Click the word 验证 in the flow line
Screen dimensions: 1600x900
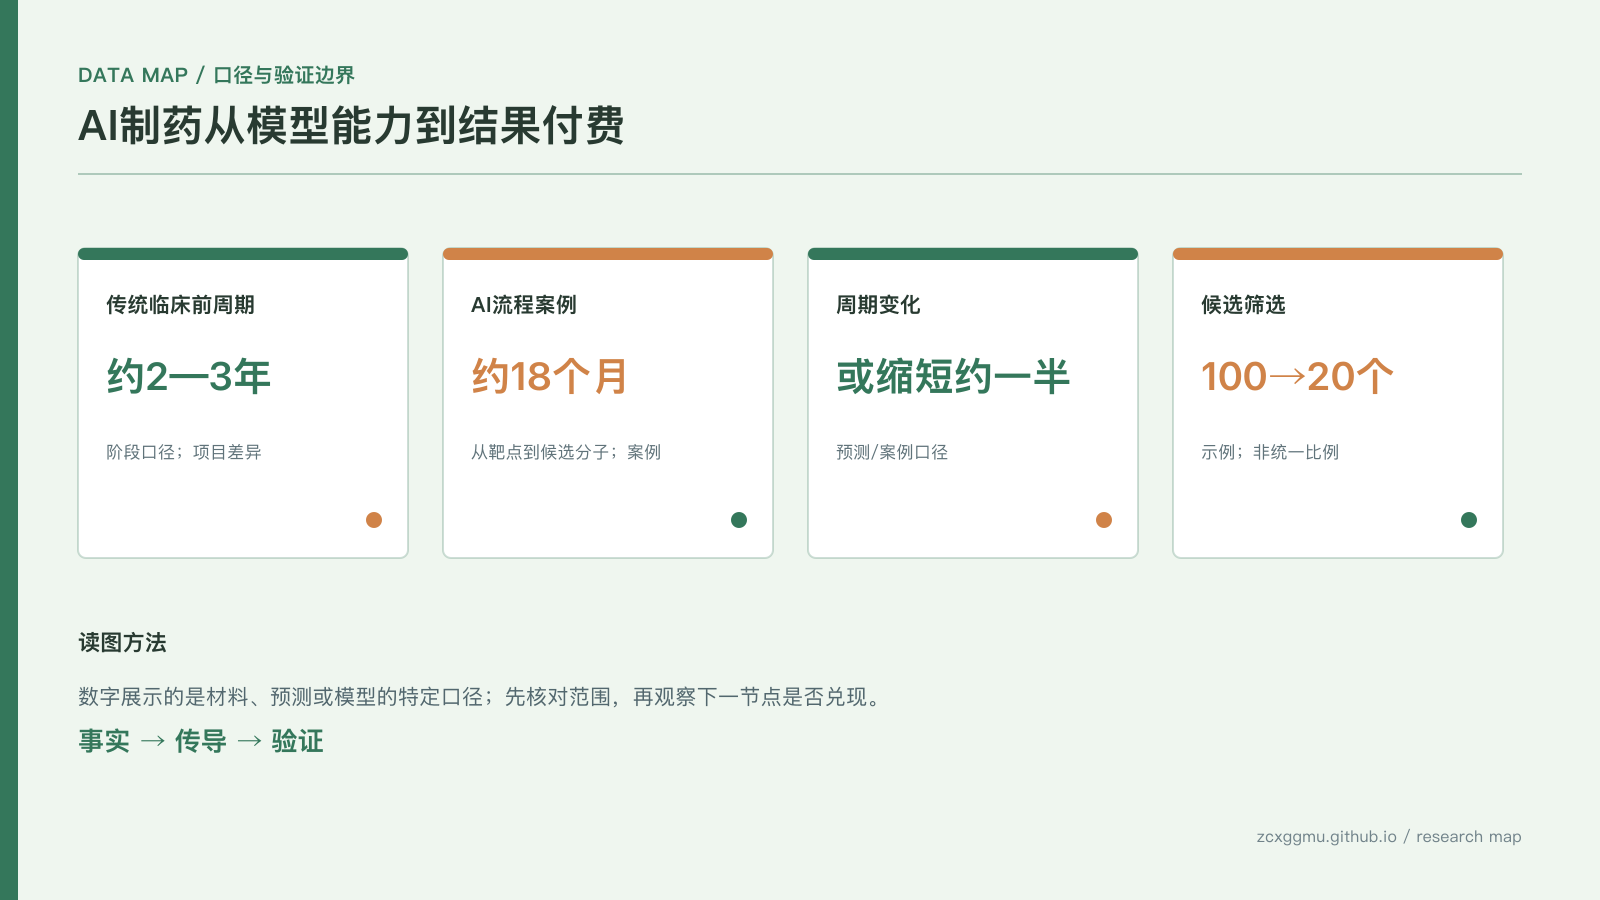tap(297, 741)
